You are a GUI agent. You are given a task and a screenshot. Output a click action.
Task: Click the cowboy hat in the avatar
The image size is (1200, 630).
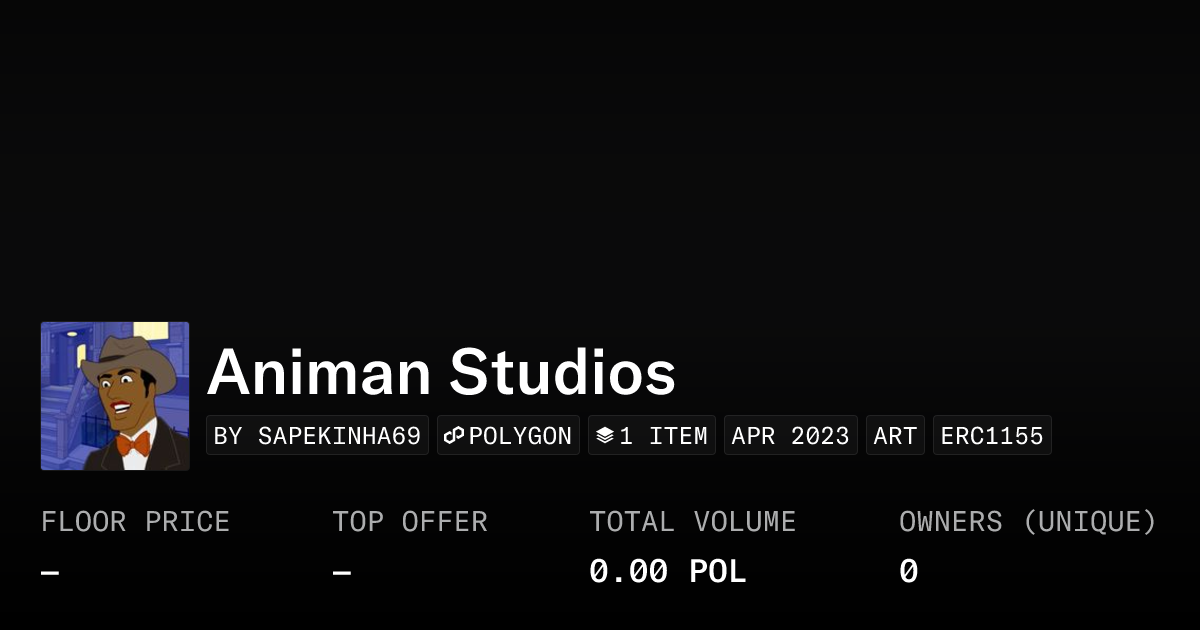tap(128, 355)
